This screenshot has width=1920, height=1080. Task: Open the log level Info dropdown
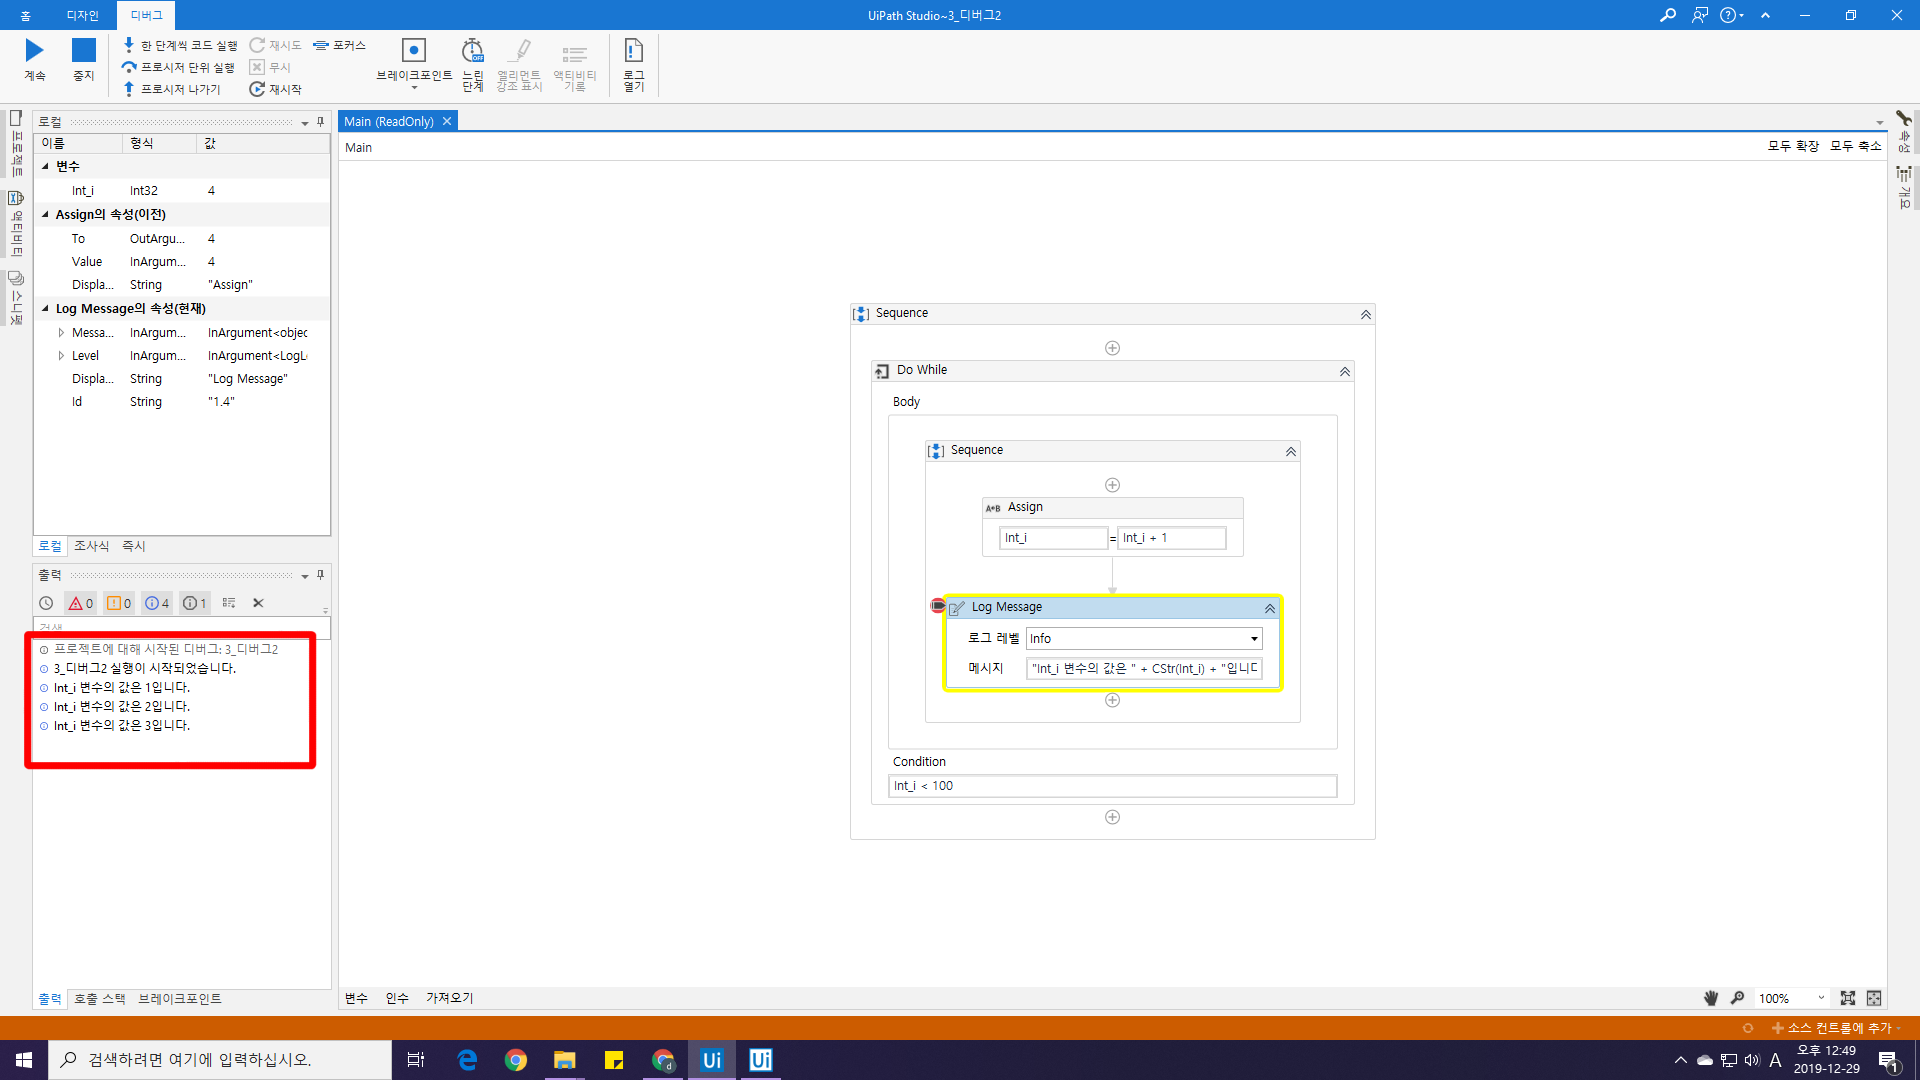pyautogui.click(x=1254, y=639)
